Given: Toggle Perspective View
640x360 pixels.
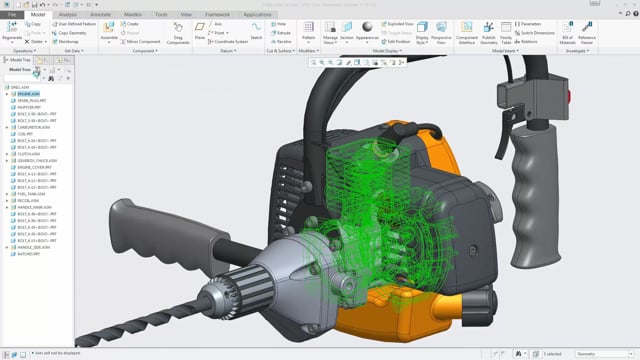Looking at the screenshot, I should click(x=441, y=33).
